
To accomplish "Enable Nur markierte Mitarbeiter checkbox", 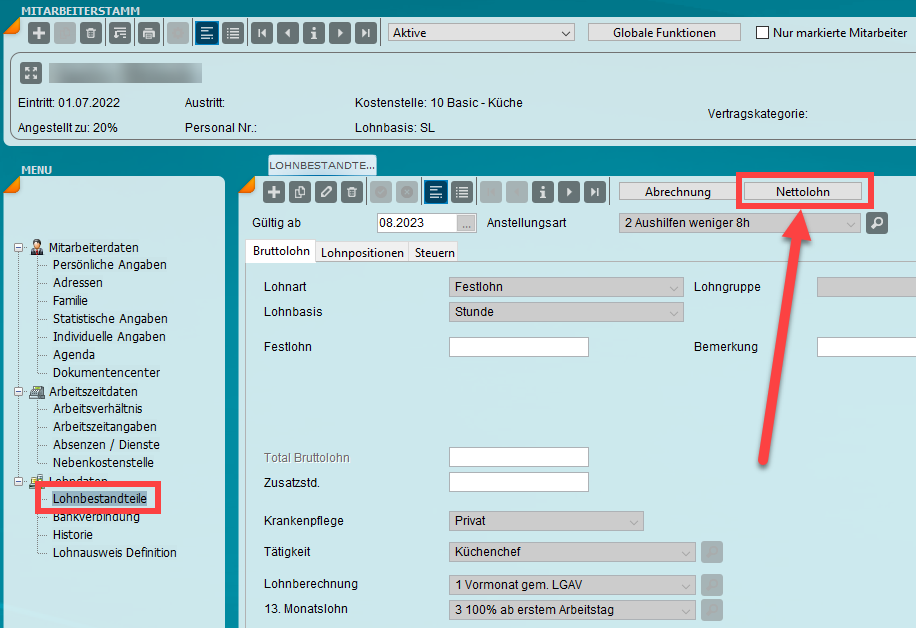I will (x=763, y=32).
